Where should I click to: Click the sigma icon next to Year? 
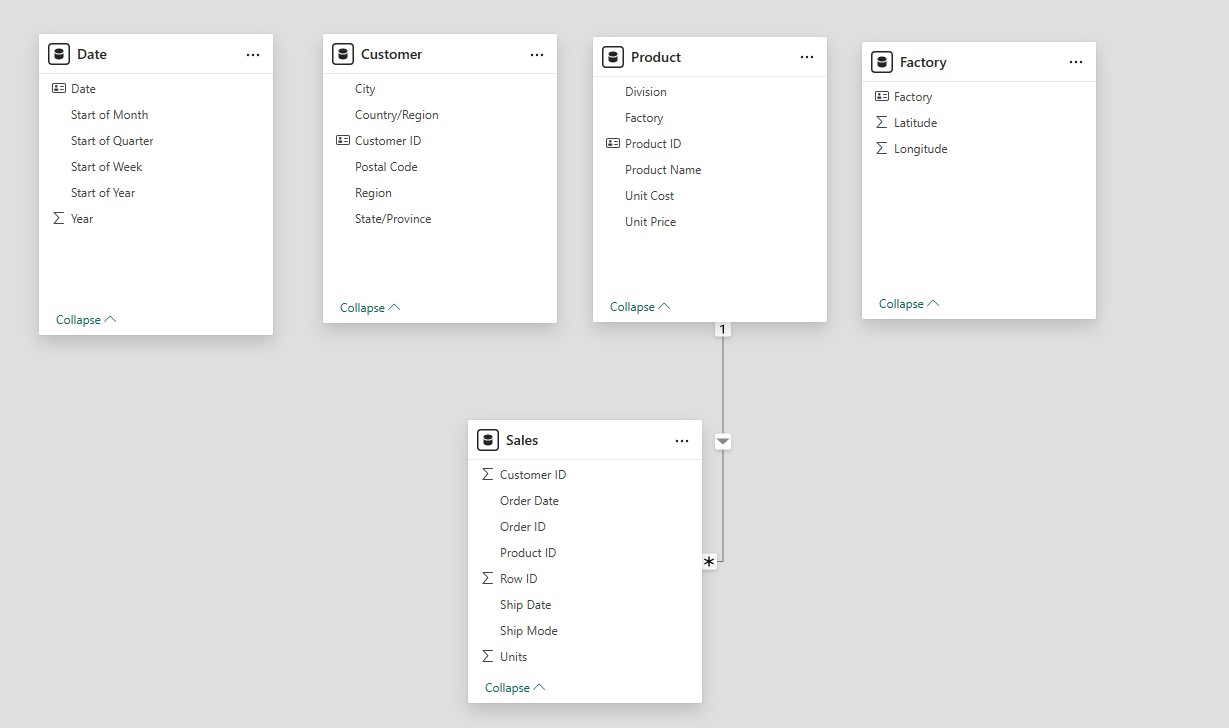point(59,219)
